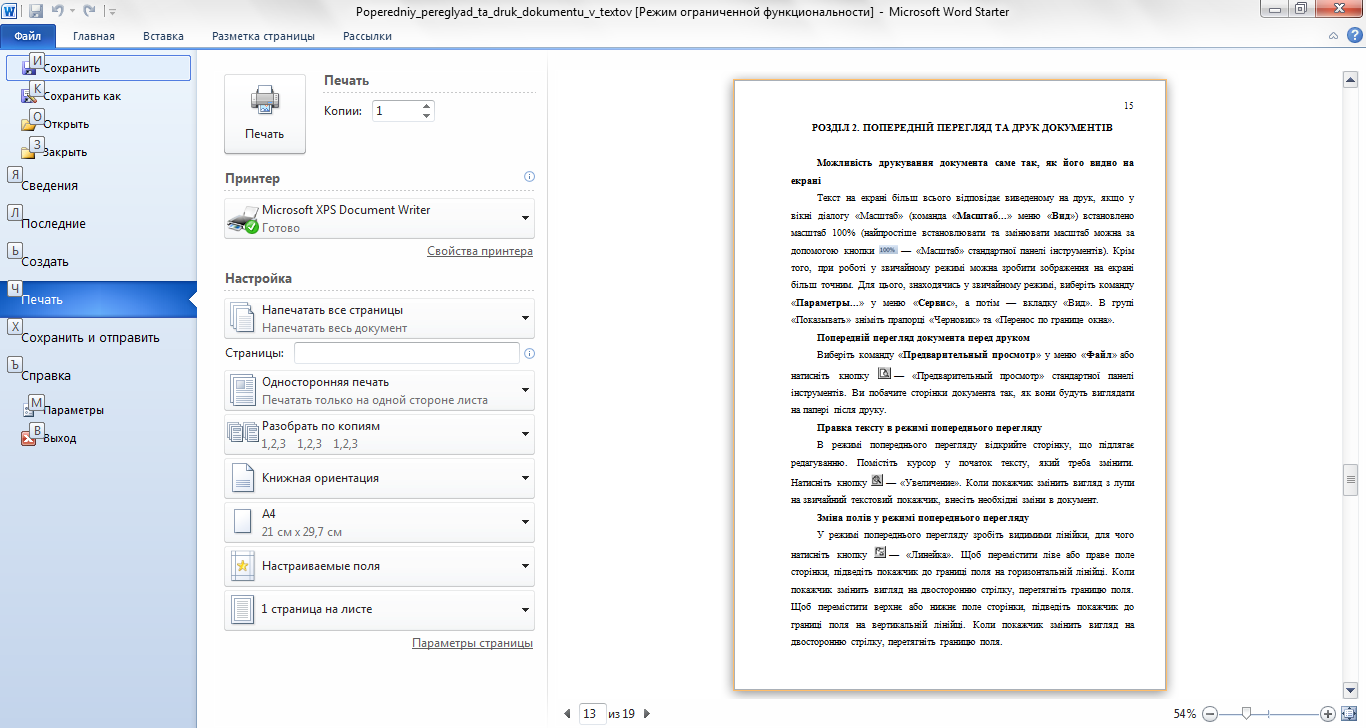
Task: Switch to the Главная tab
Action: coord(93,36)
